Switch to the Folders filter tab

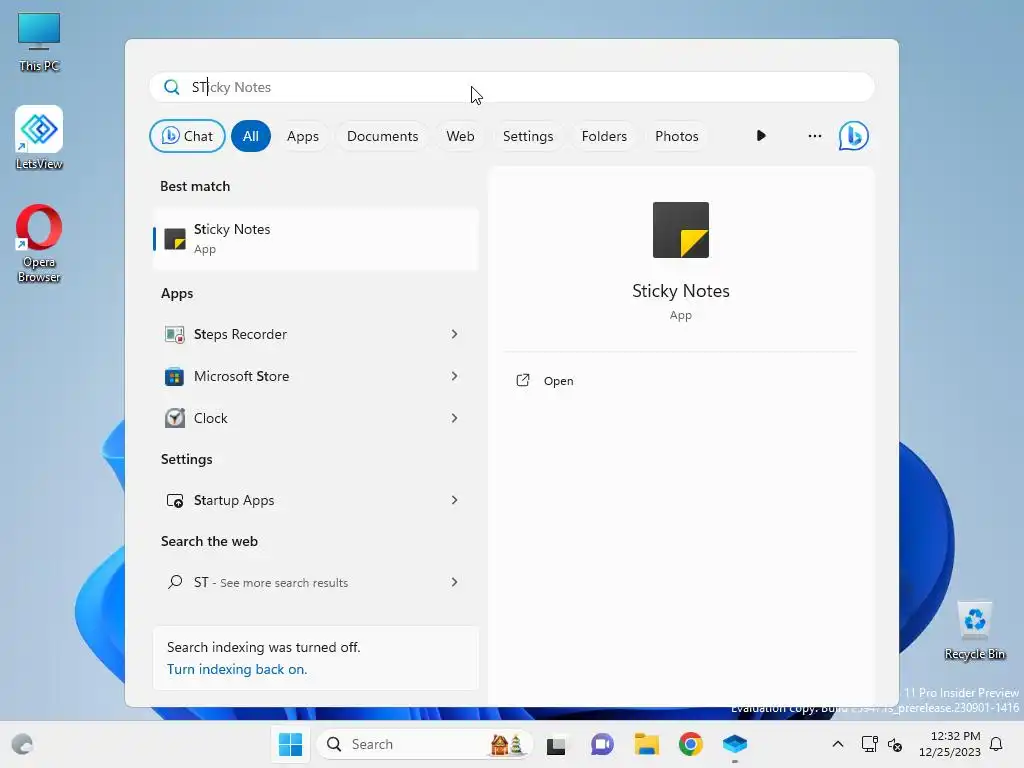(x=604, y=136)
